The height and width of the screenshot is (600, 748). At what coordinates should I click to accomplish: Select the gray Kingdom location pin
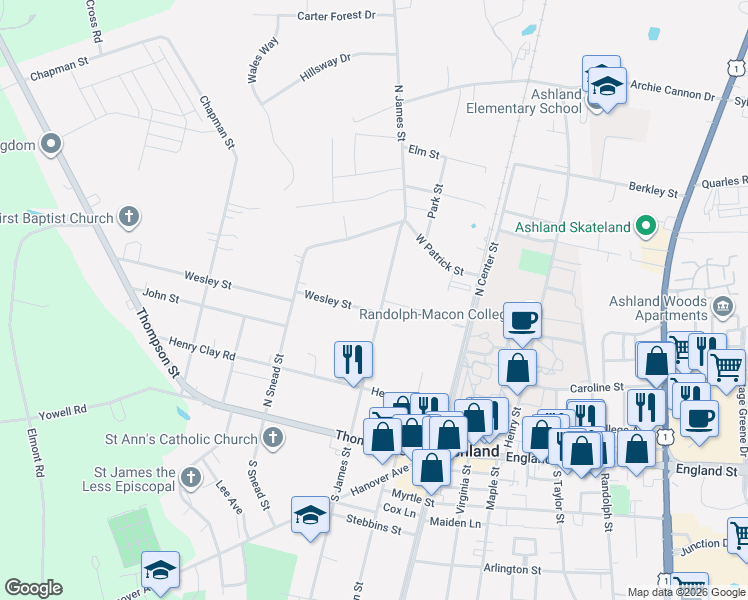click(x=51, y=144)
